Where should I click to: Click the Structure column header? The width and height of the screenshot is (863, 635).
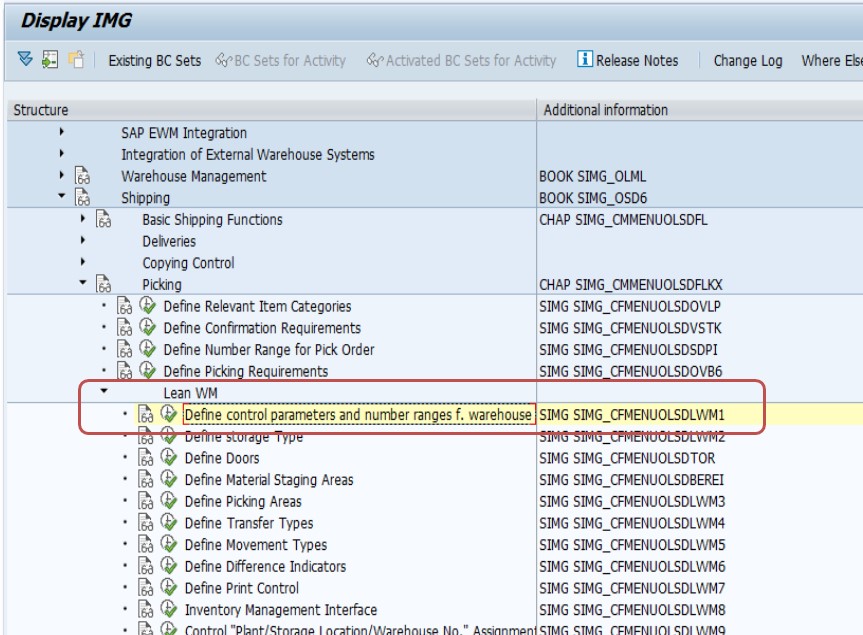click(271, 110)
